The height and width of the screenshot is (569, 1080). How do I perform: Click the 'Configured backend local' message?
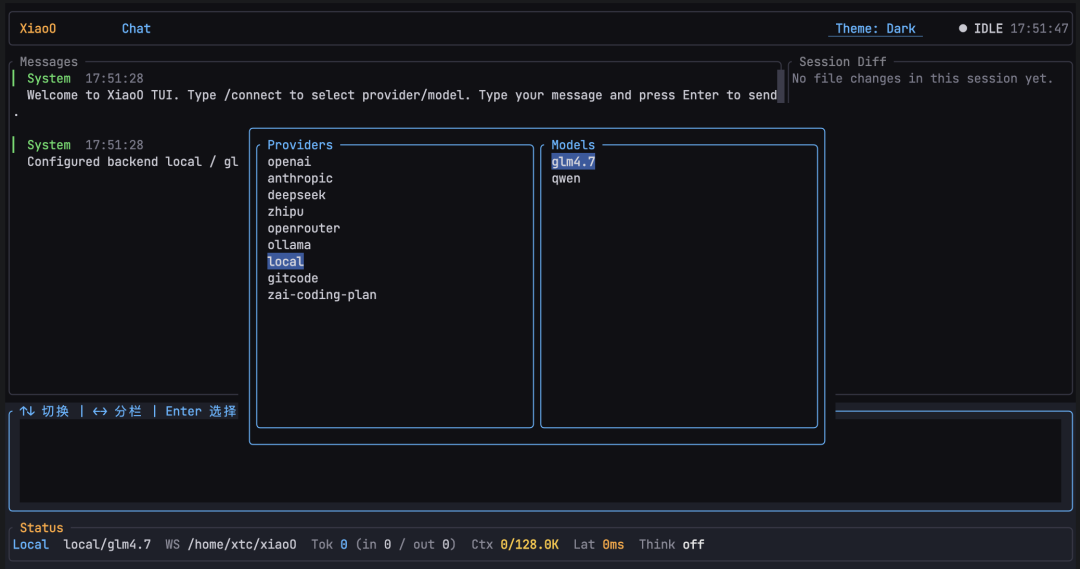tap(132, 162)
